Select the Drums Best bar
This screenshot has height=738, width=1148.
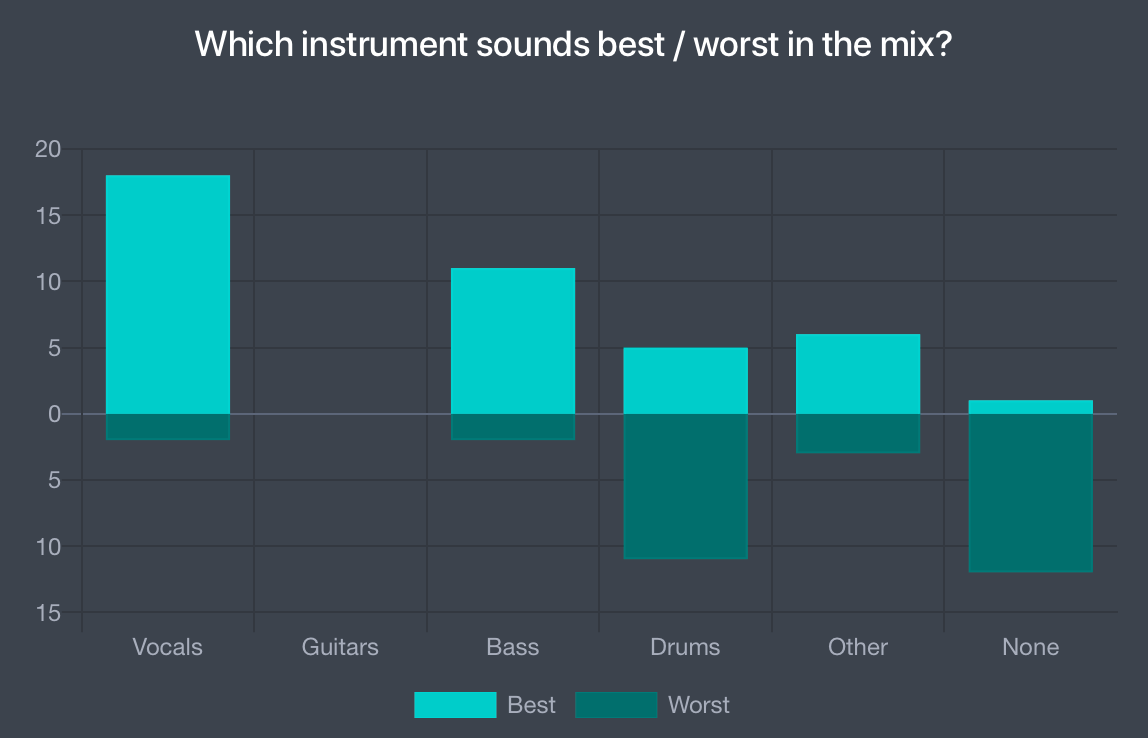(x=685, y=381)
